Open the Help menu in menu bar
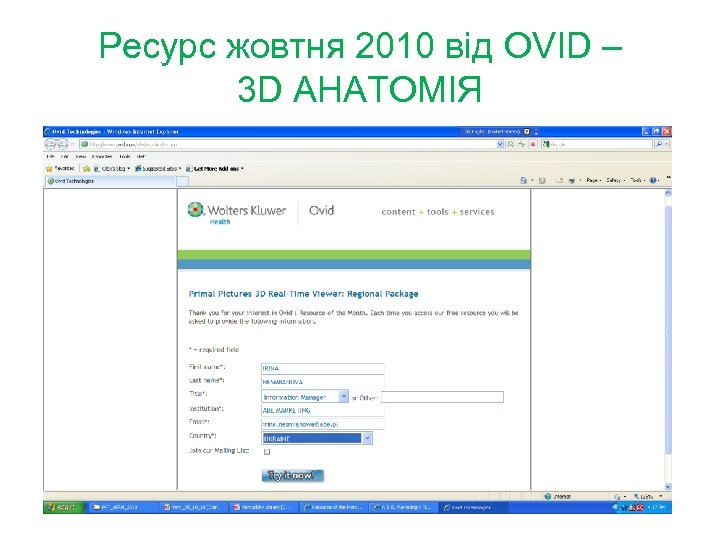 [x=141, y=156]
